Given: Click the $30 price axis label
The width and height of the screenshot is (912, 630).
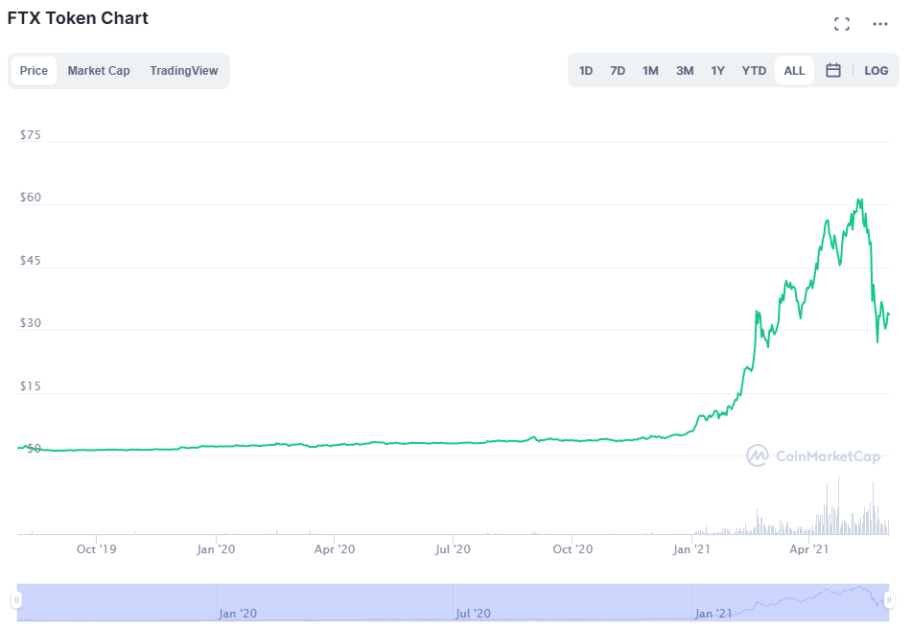Looking at the screenshot, I should [30, 323].
